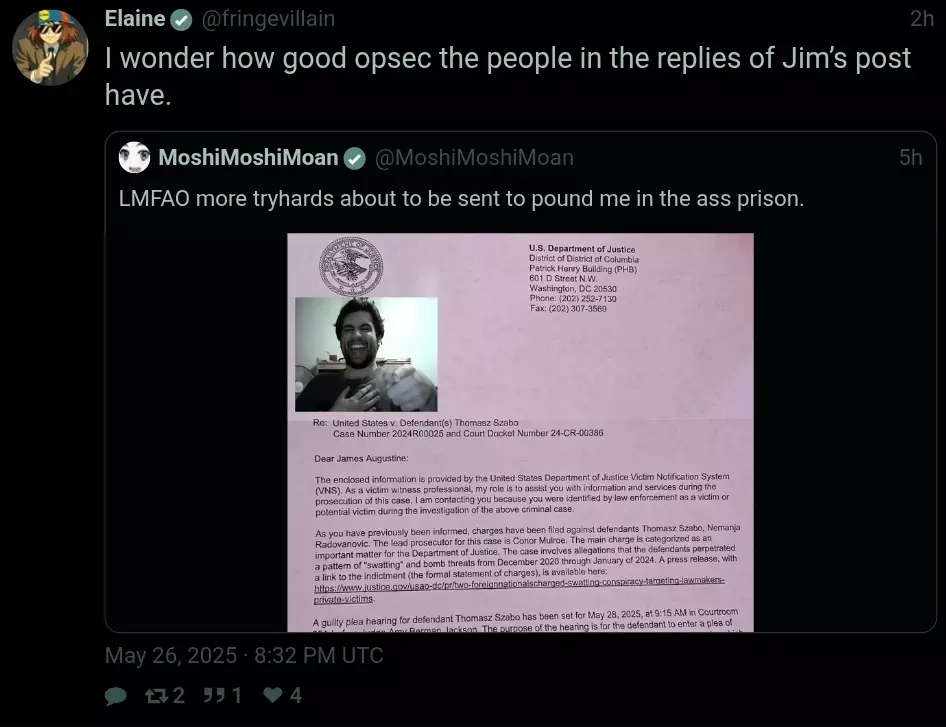Click the reply speech bubble icon
This screenshot has height=727, width=946.
tap(116, 696)
